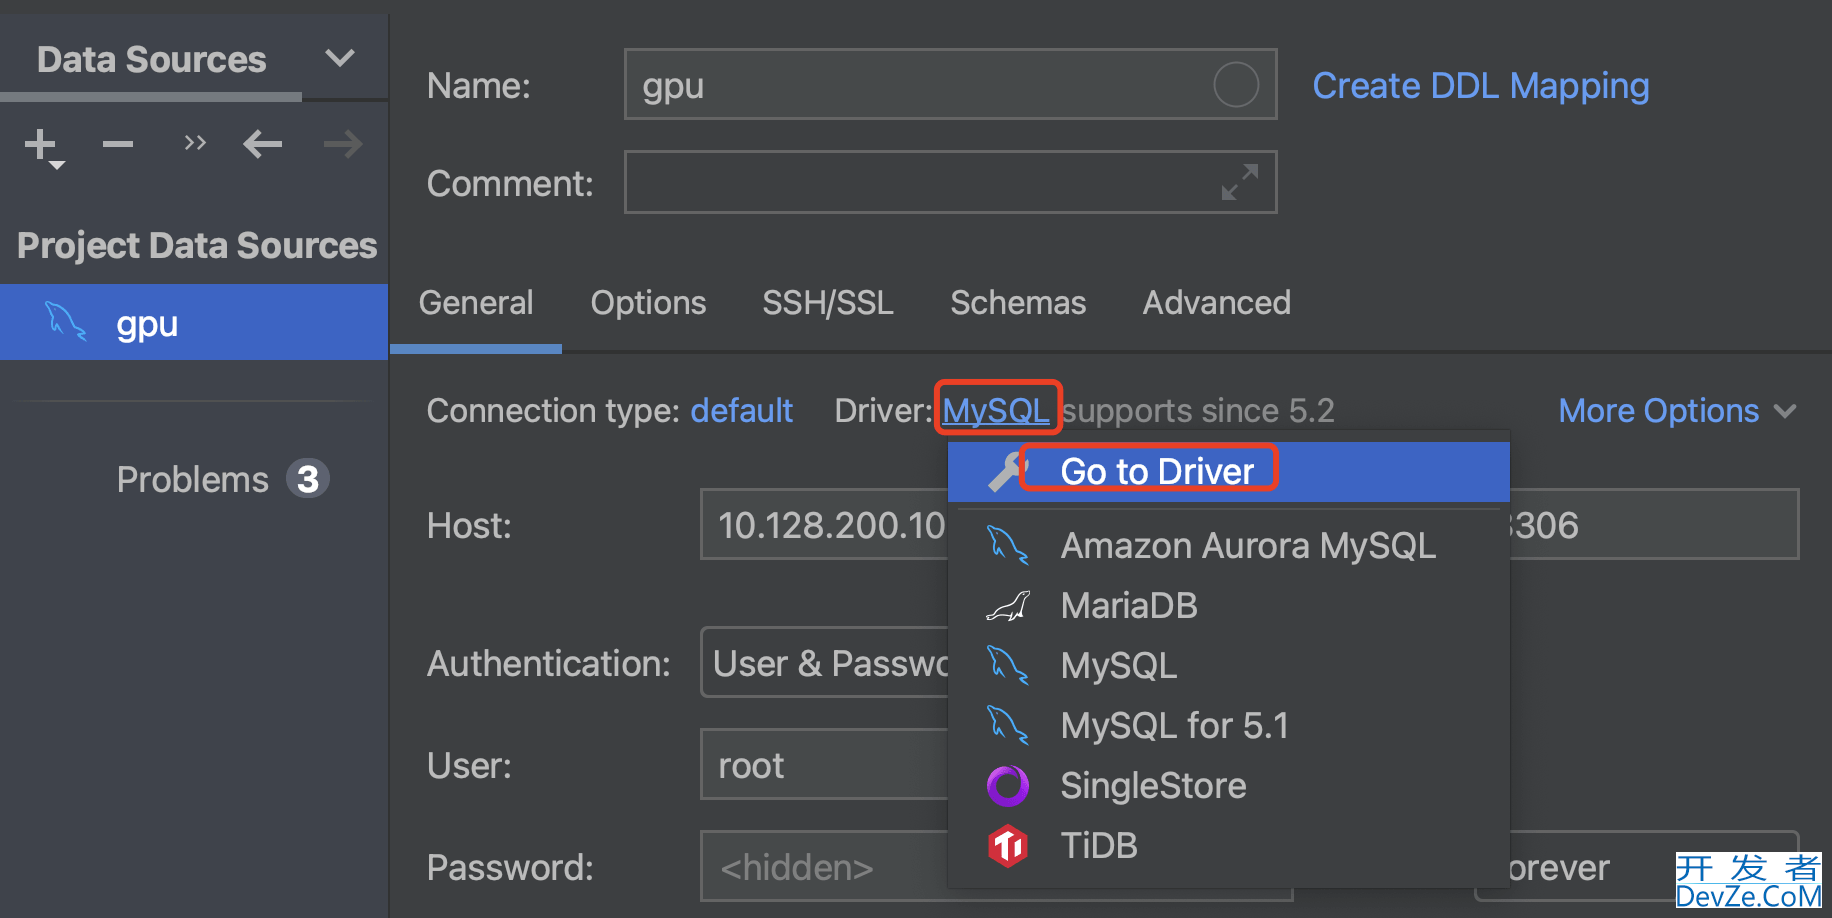Click the MySQL for 5.1 dolphin icon
1832x918 pixels.
pyautogui.click(x=1007, y=726)
